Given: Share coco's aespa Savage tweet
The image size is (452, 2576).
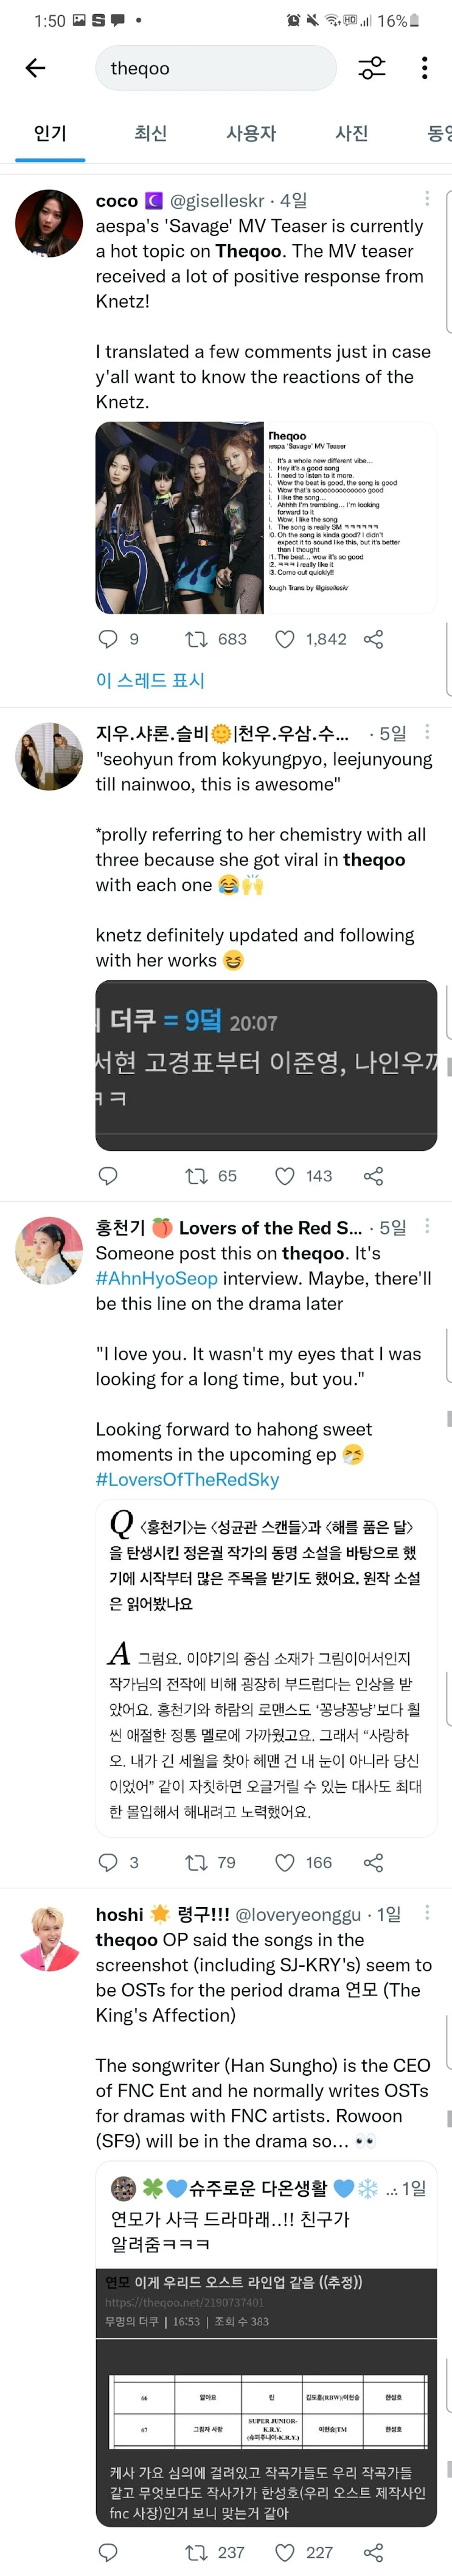Looking at the screenshot, I should click(374, 639).
